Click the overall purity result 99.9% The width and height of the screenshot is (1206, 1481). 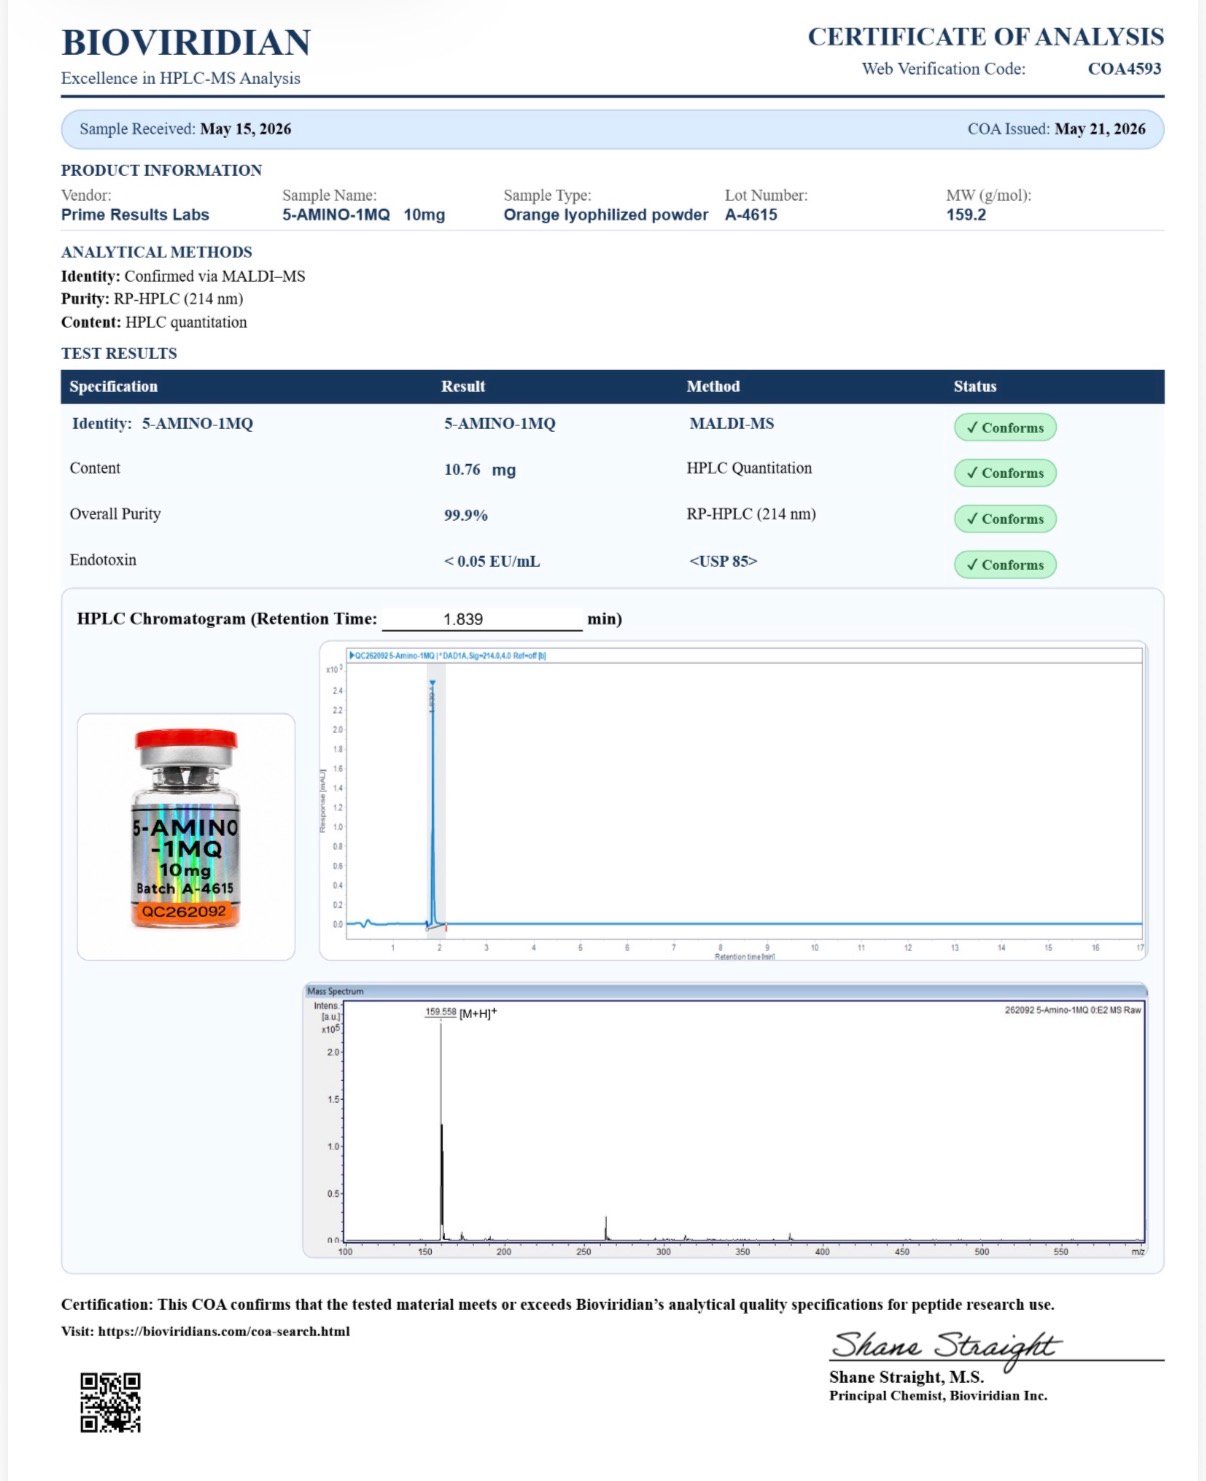466,515
